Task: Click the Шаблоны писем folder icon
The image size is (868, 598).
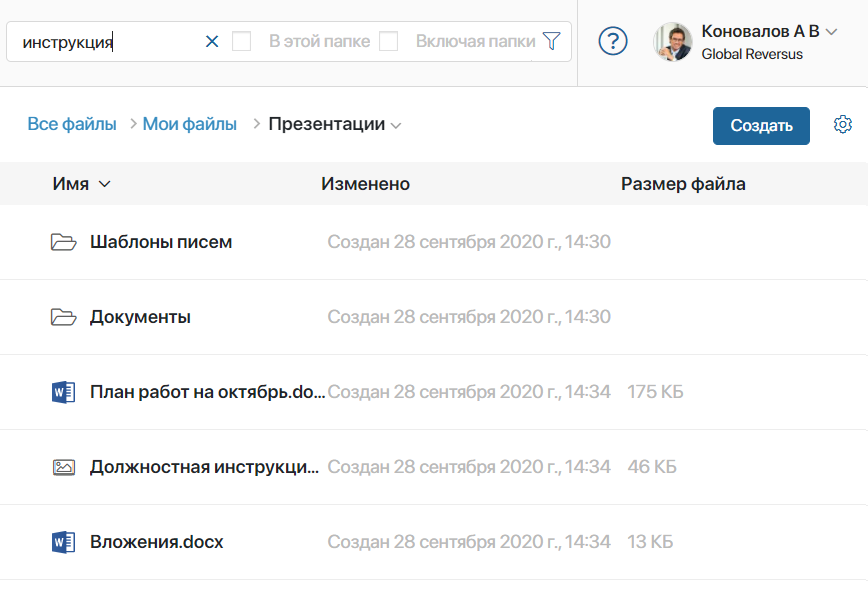Action: coord(64,242)
